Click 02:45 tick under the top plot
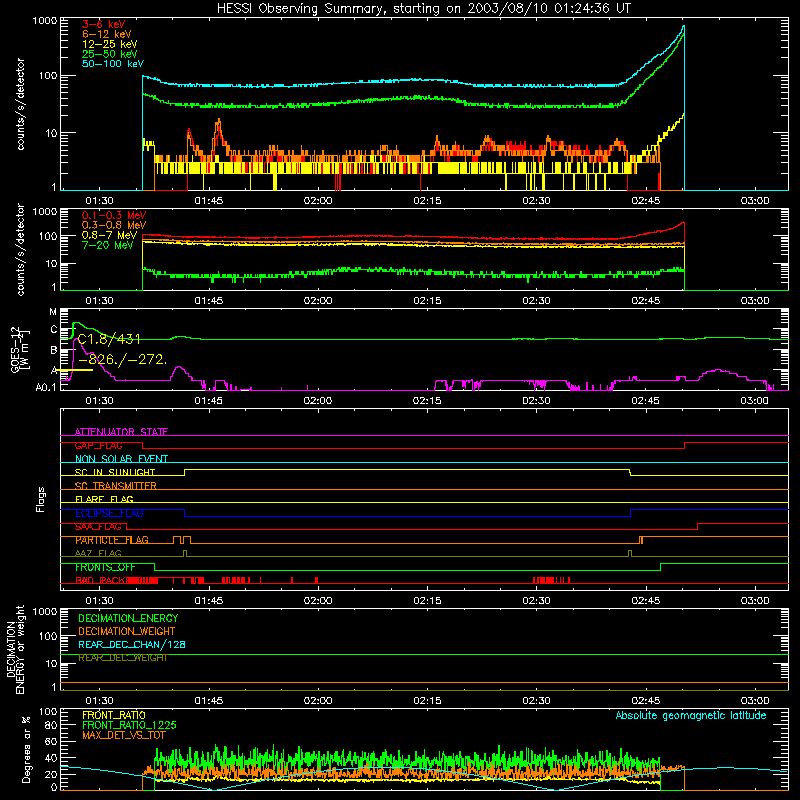 (x=645, y=201)
